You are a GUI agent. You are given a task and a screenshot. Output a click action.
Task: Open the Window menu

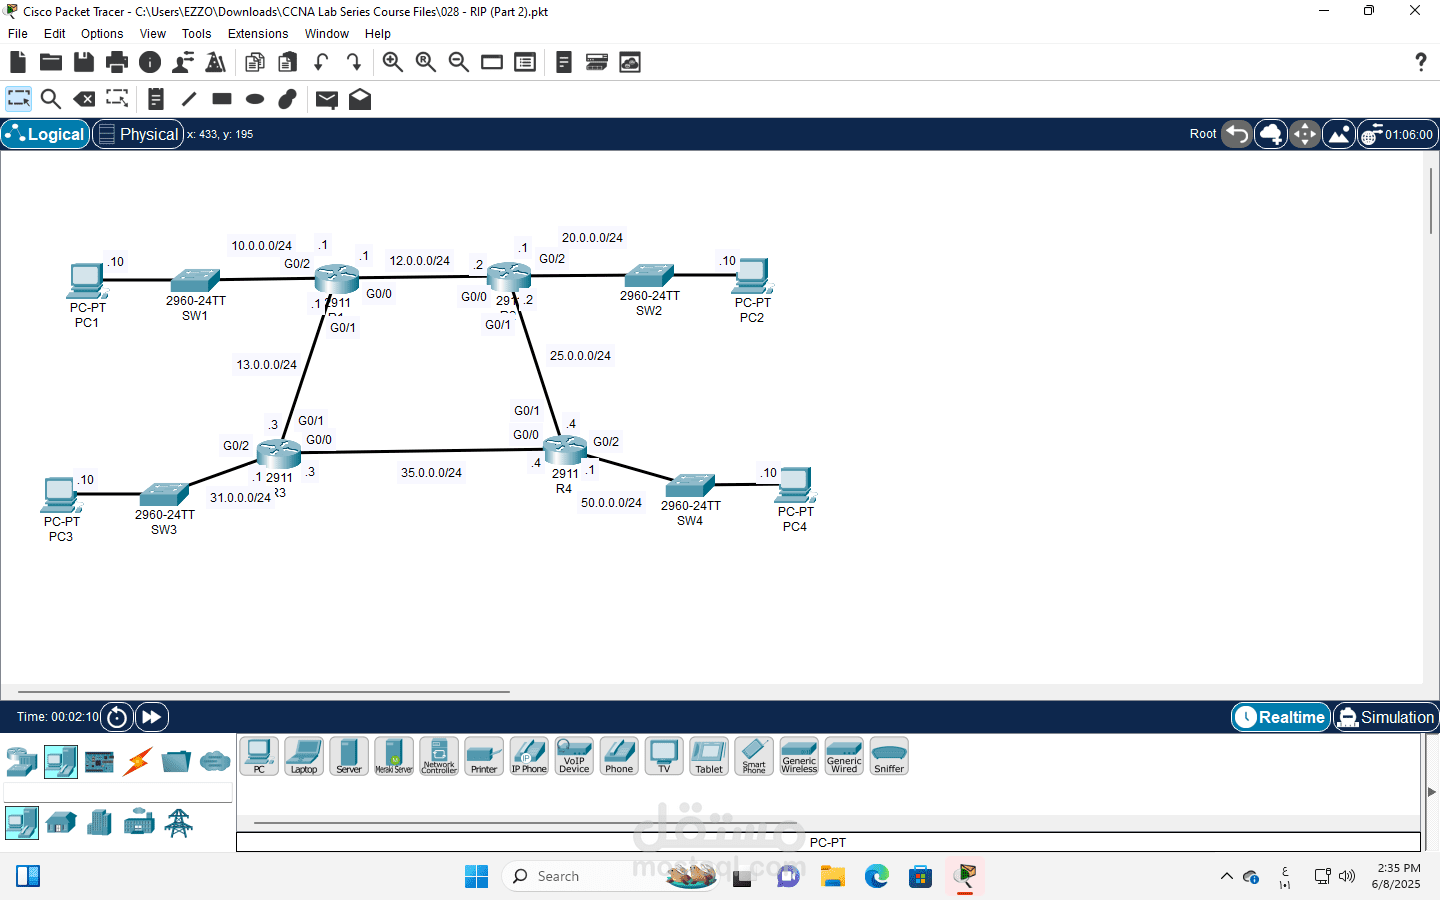[327, 33]
